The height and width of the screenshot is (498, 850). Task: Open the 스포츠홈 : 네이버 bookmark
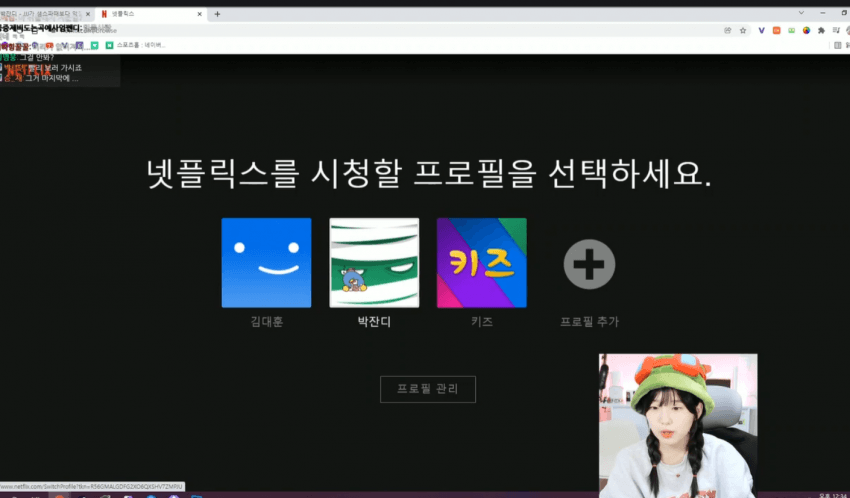(x=136, y=45)
